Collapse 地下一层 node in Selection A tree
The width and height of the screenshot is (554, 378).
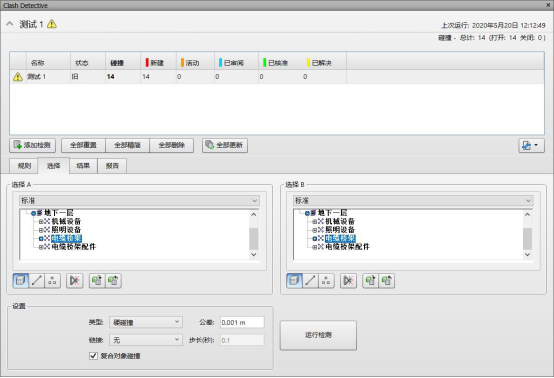tap(34, 213)
